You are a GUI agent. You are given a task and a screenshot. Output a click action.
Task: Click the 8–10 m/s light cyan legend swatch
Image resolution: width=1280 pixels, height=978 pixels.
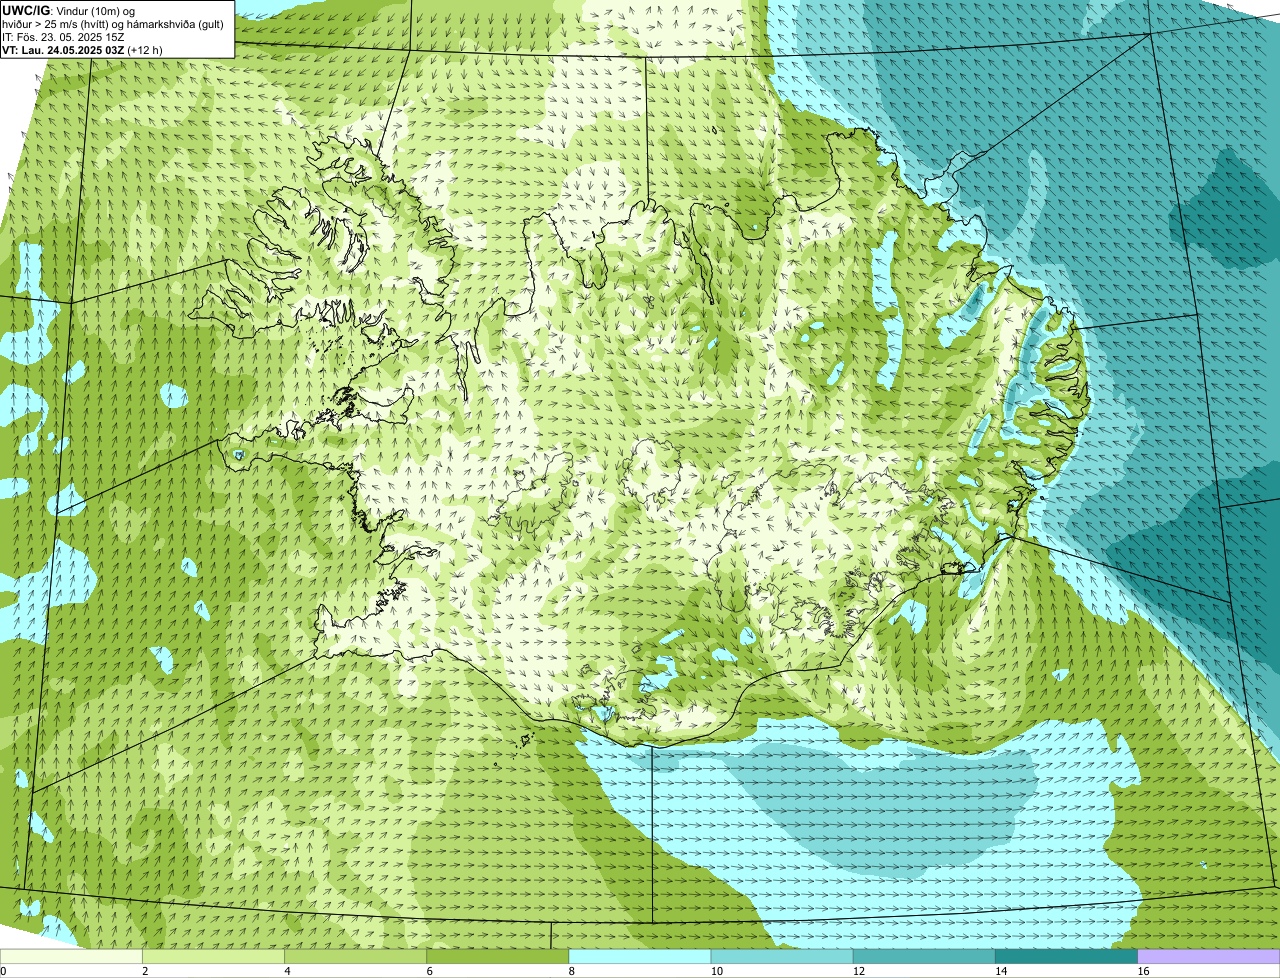(640, 957)
